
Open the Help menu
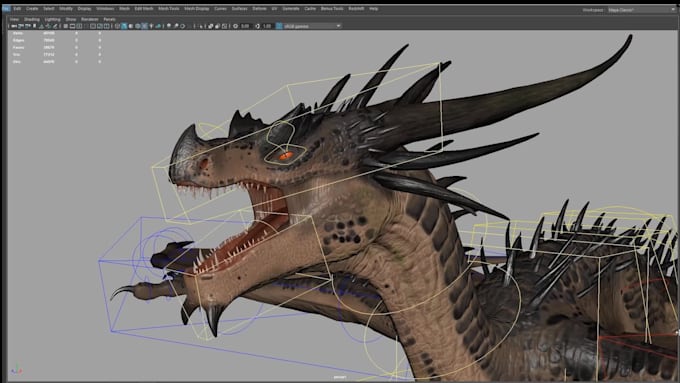point(373,9)
